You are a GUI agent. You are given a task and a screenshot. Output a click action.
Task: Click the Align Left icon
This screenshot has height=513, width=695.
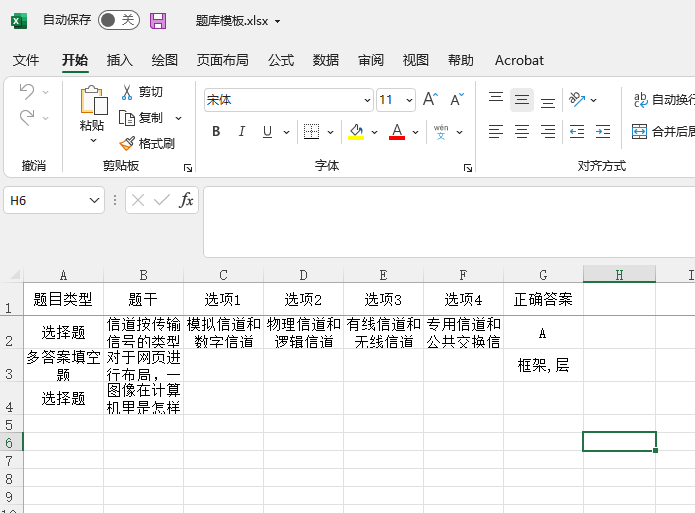[x=496, y=132]
